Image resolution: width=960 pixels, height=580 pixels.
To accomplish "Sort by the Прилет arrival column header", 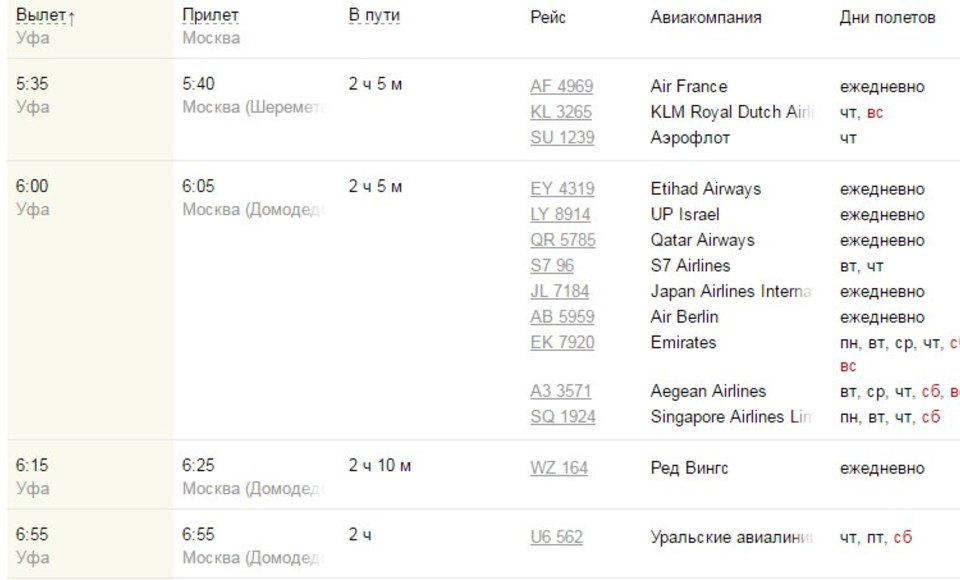I will (210, 15).
